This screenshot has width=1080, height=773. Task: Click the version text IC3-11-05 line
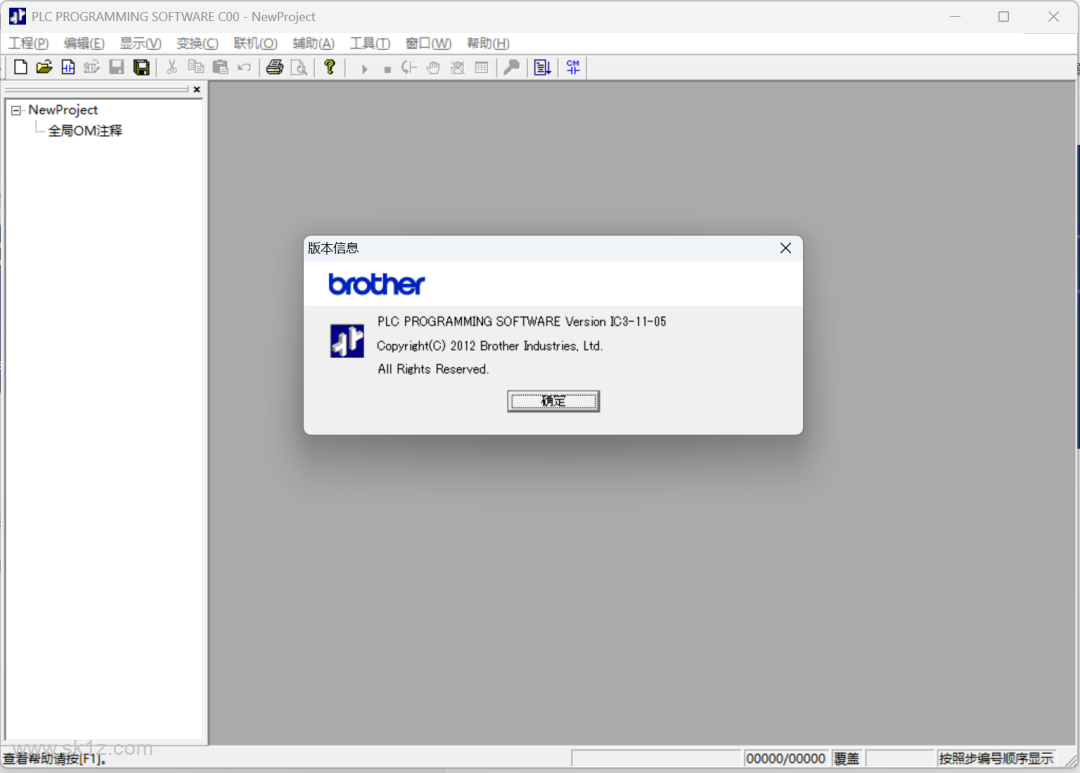[x=521, y=322]
